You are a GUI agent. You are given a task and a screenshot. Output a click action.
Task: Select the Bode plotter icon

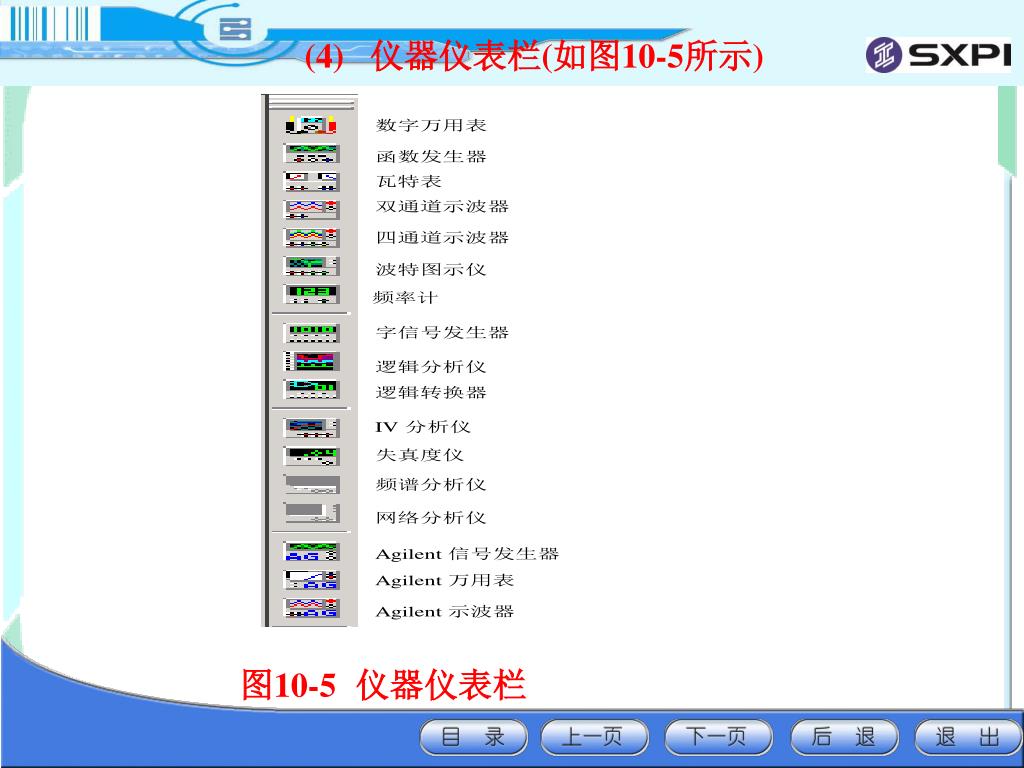click(x=311, y=266)
